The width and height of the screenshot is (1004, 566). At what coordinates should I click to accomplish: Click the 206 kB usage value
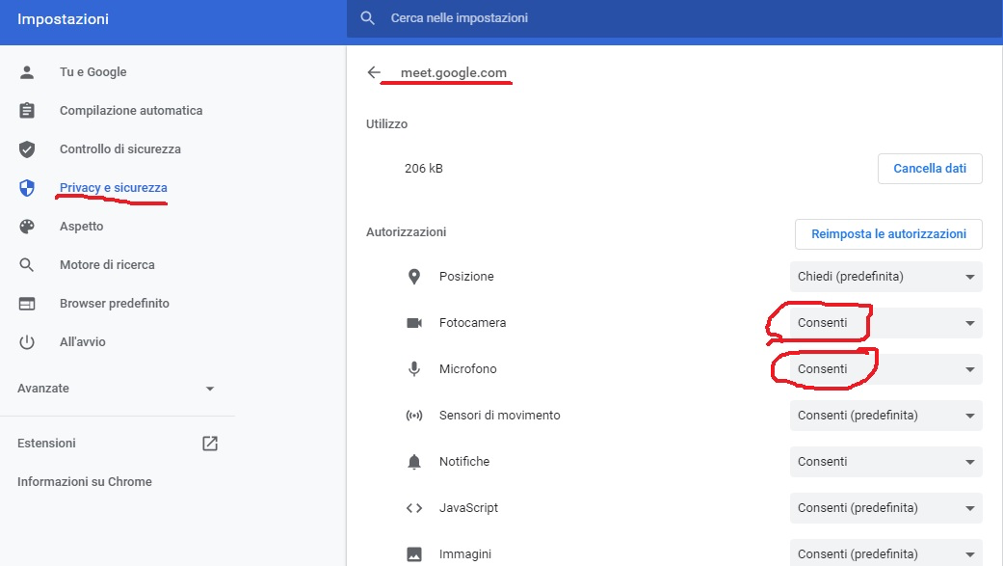423,168
